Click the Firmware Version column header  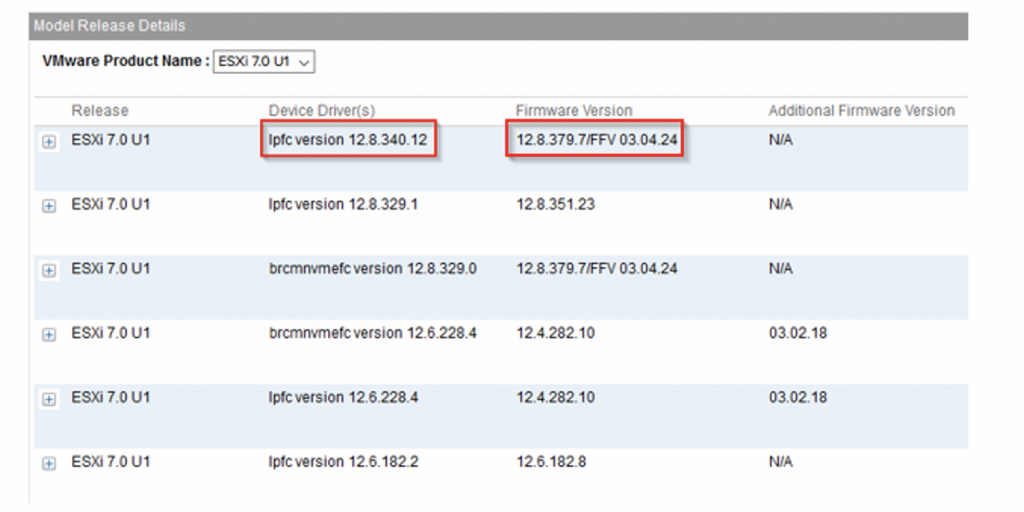(x=574, y=110)
